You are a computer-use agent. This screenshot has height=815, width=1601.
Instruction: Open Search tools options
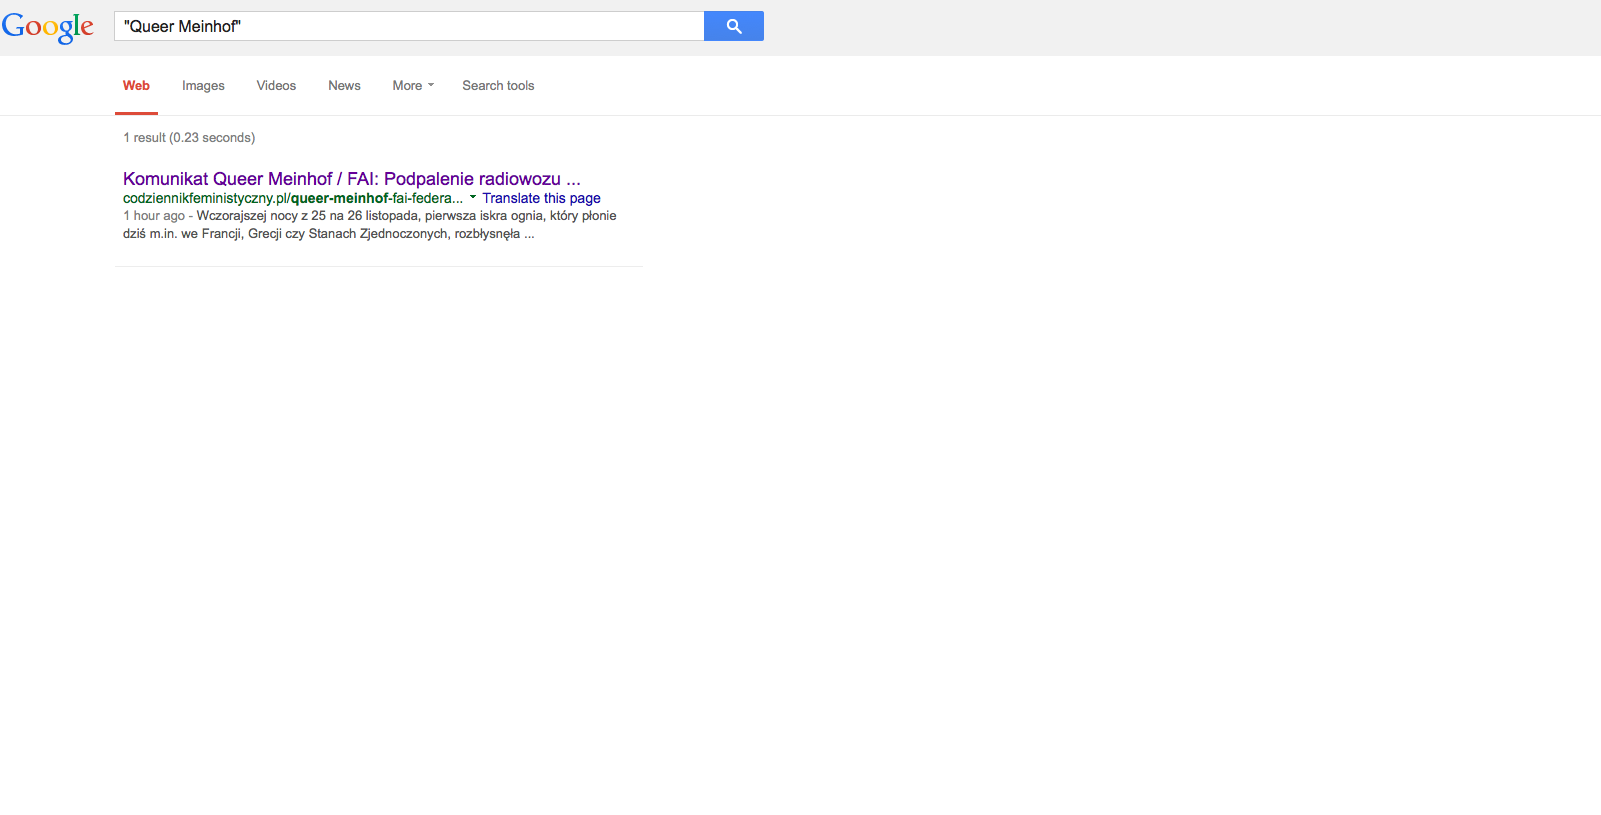pyautogui.click(x=498, y=86)
